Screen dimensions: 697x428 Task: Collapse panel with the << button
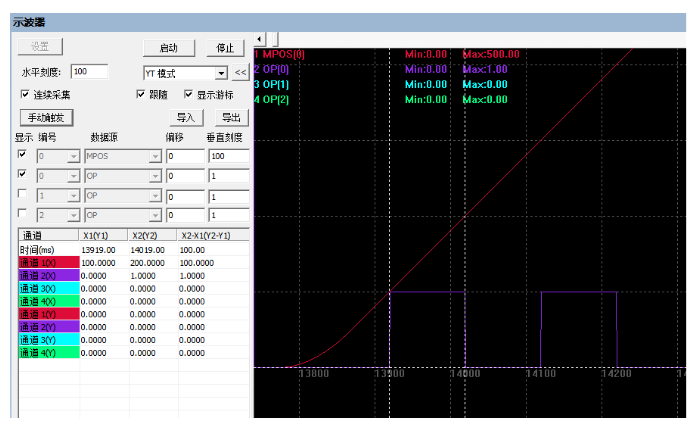tap(240, 72)
